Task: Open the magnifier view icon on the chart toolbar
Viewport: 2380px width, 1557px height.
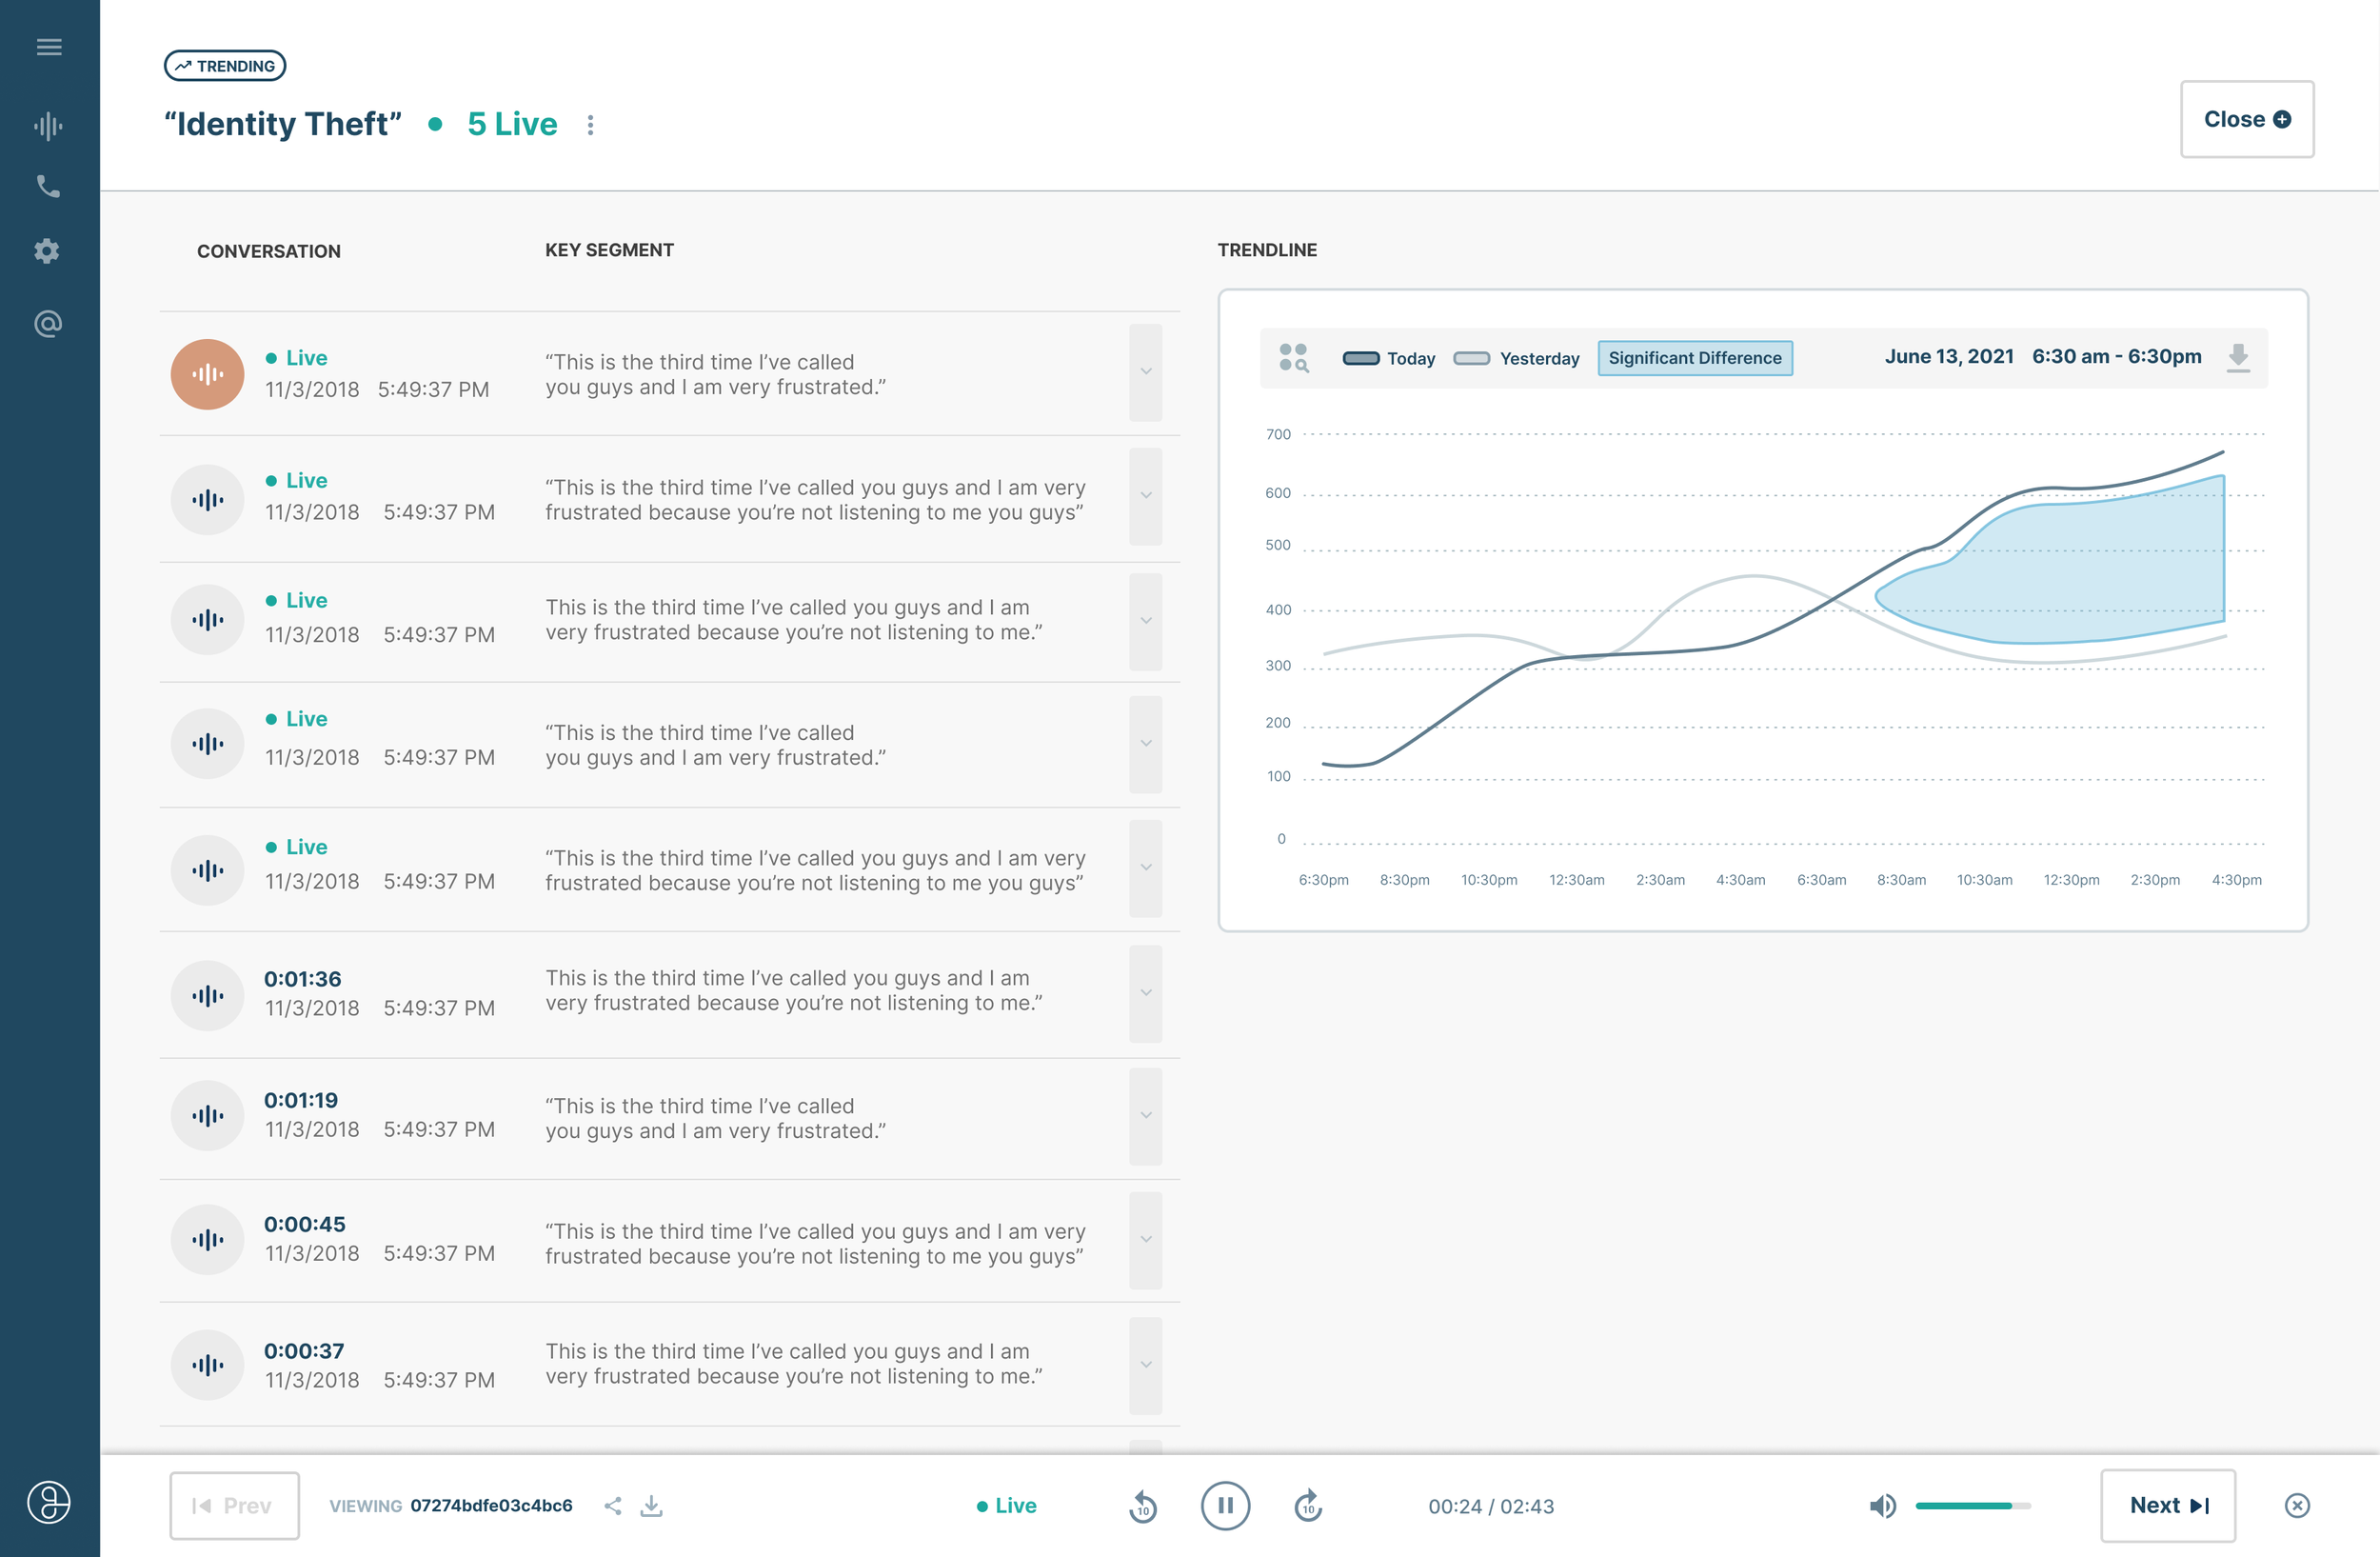Action: coord(1295,357)
